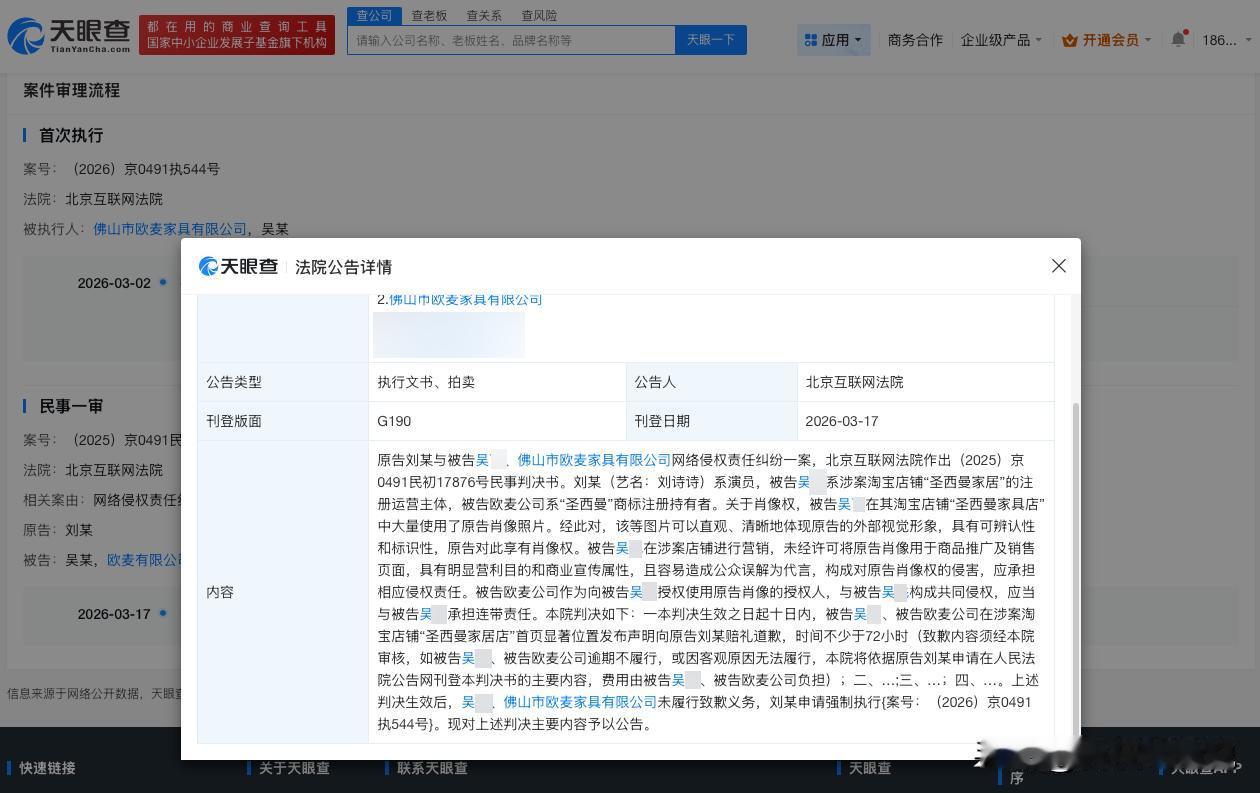Select the 查风险 tab
The height and width of the screenshot is (793, 1260).
point(538,15)
